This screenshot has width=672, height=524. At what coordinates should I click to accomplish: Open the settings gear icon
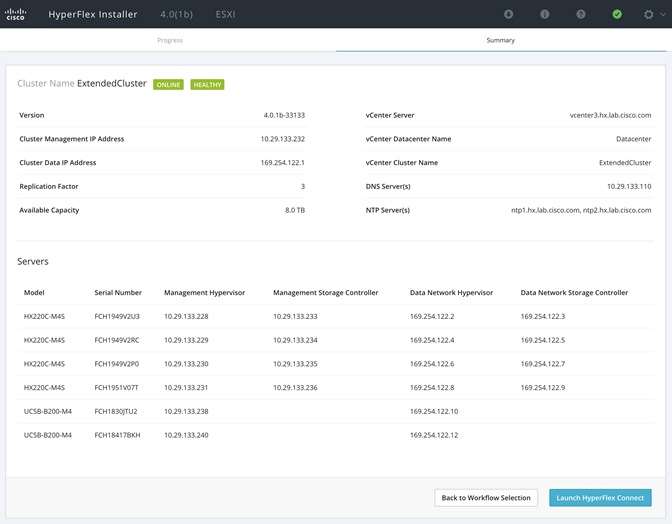pyautogui.click(x=649, y=14)
